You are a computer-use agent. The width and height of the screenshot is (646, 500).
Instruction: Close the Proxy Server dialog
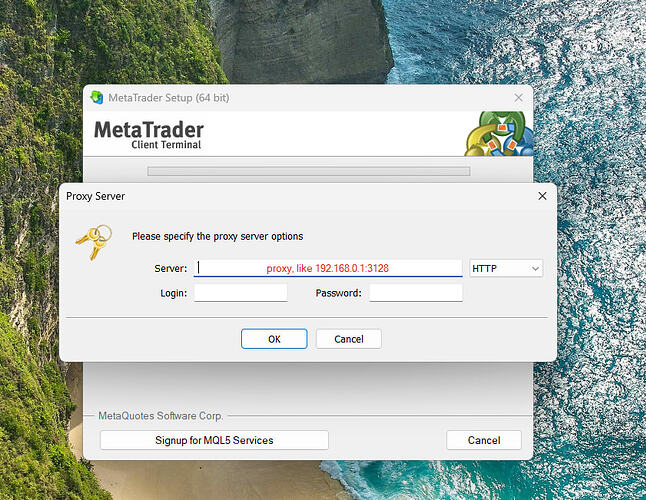click(x=542, y=196)
